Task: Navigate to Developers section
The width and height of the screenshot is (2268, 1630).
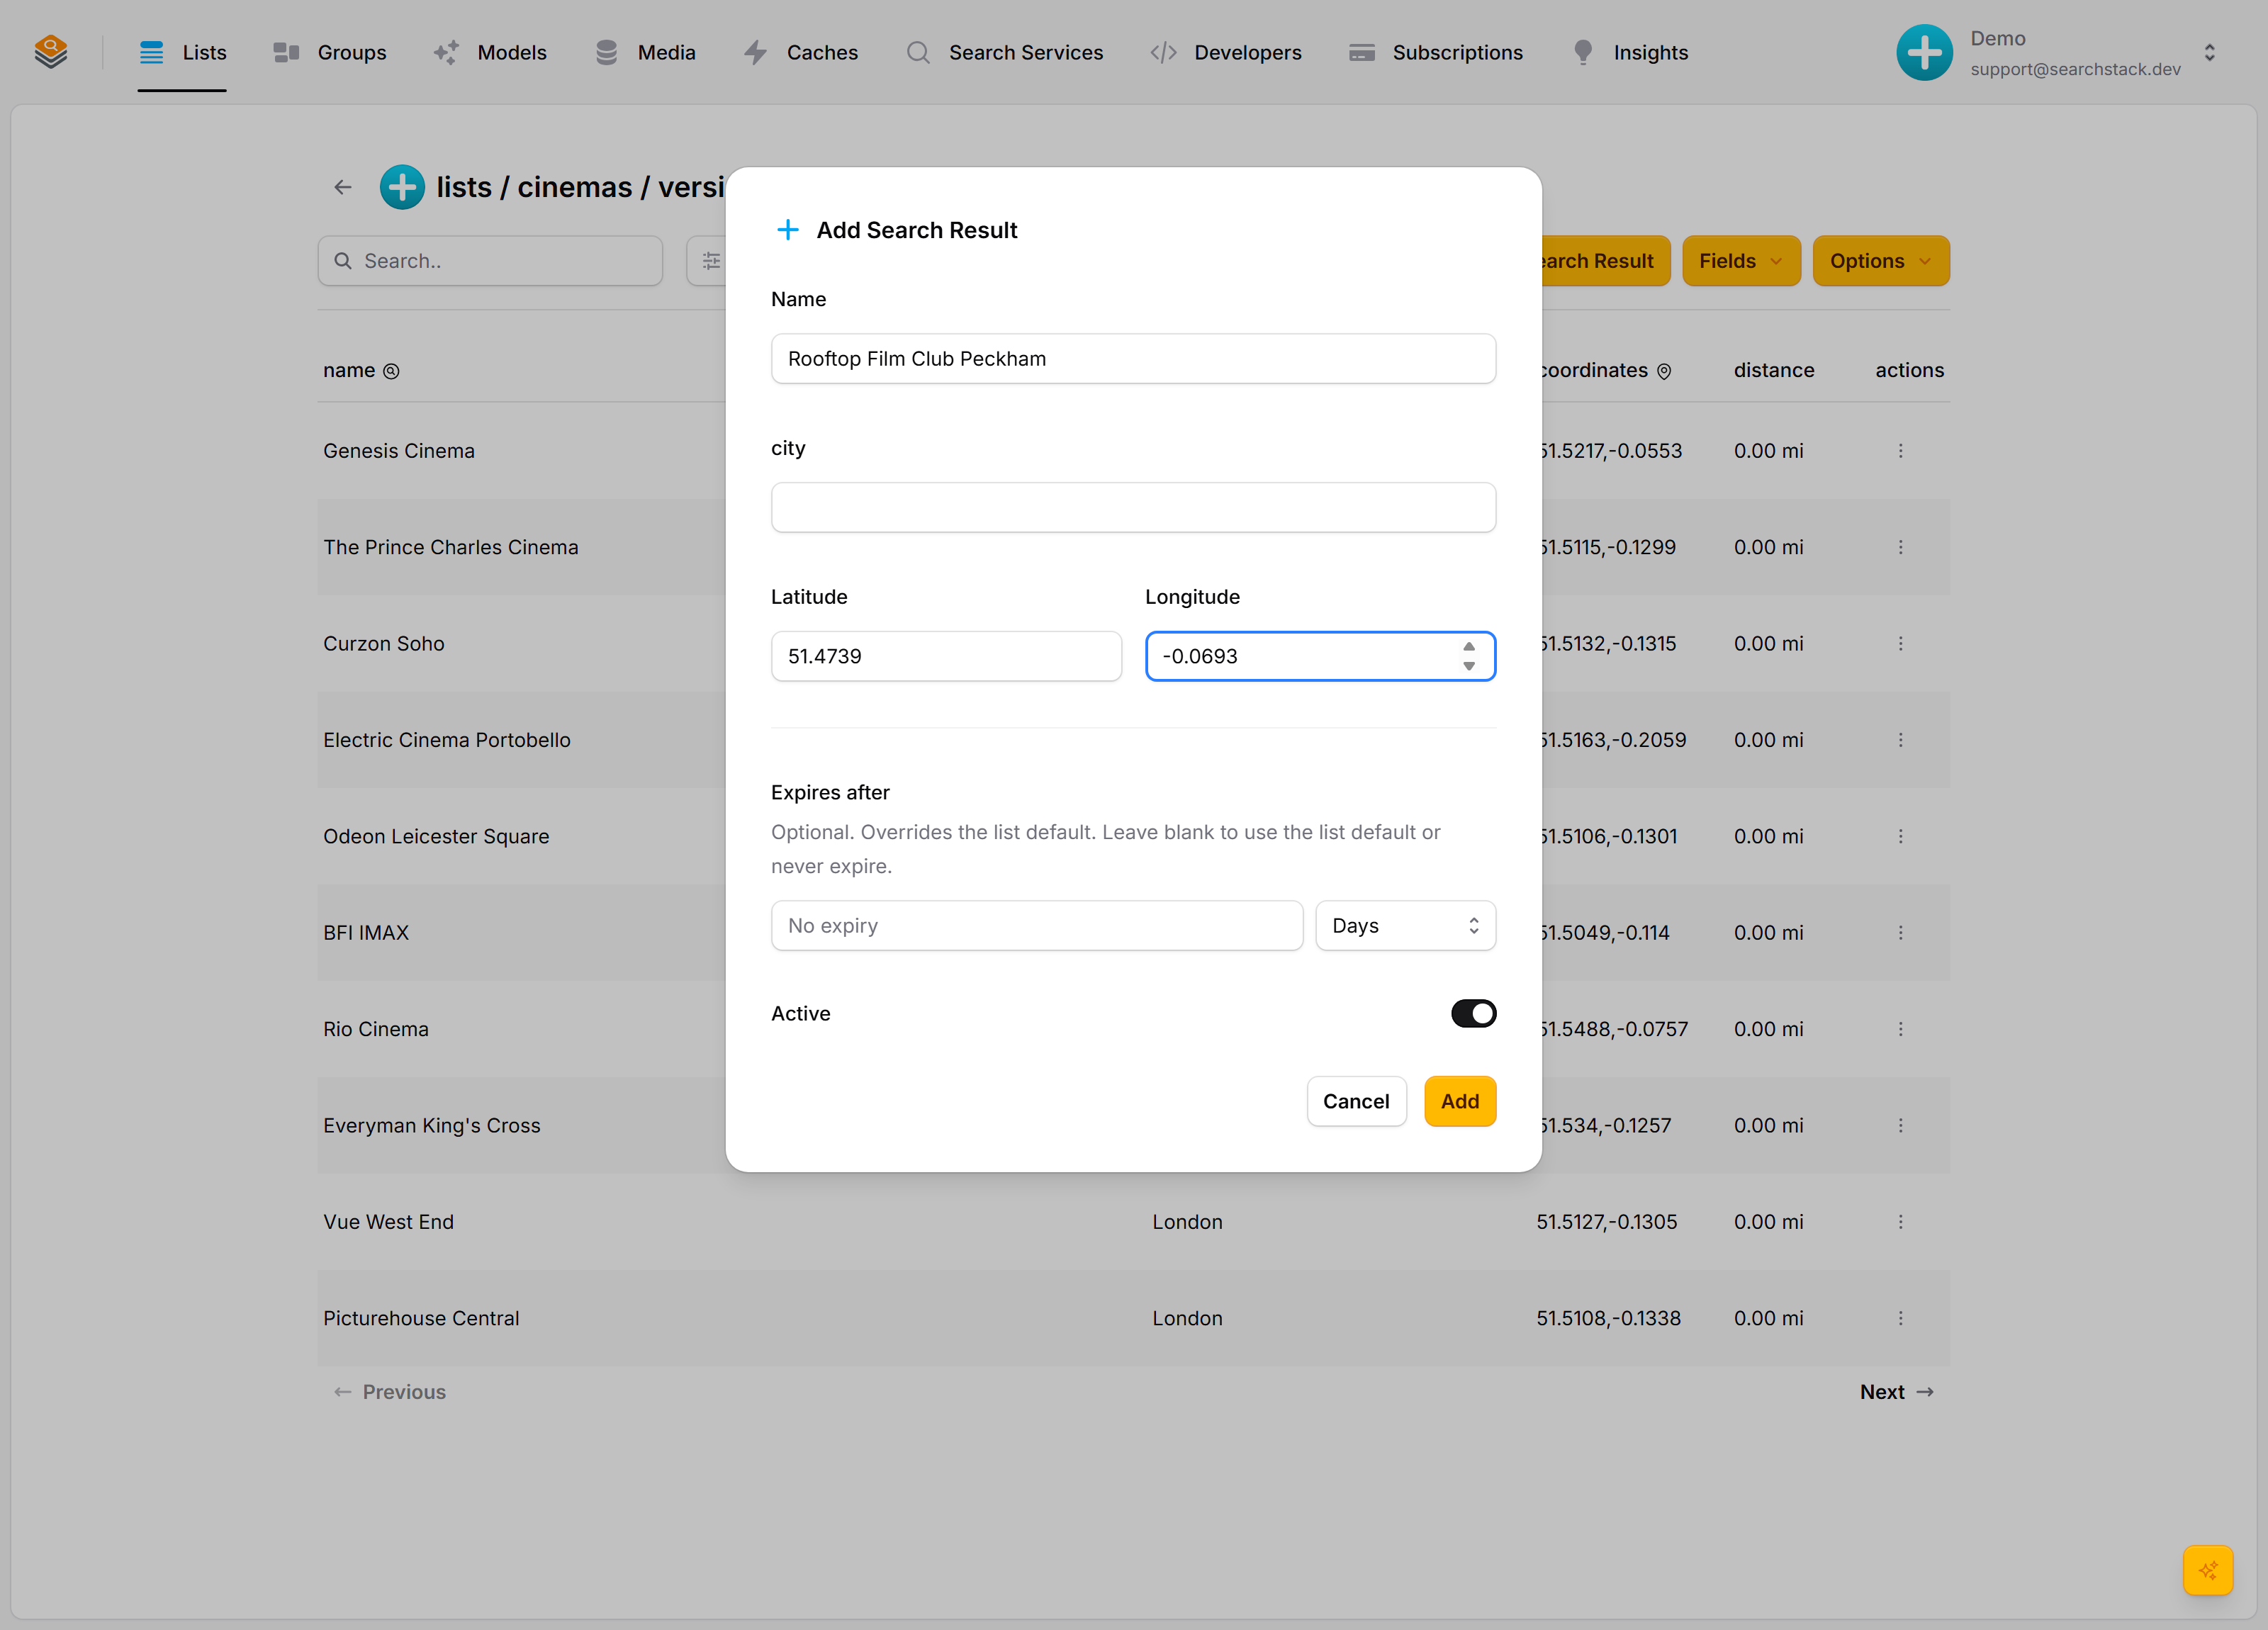Action: (x=1226, y=52)
